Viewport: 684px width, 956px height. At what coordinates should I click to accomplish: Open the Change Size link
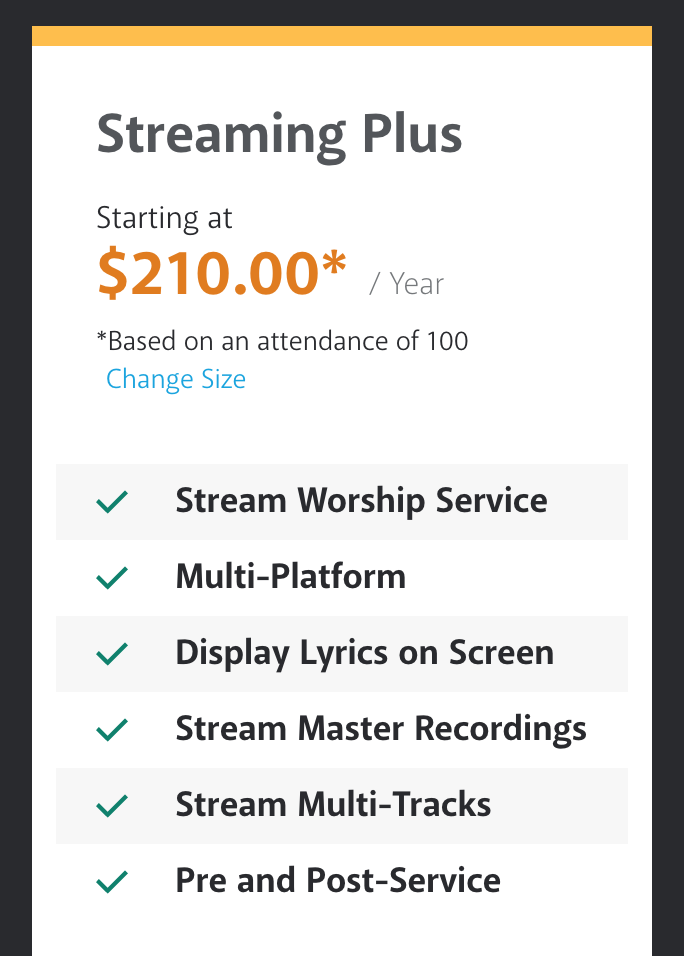click(x=176, y=379)
